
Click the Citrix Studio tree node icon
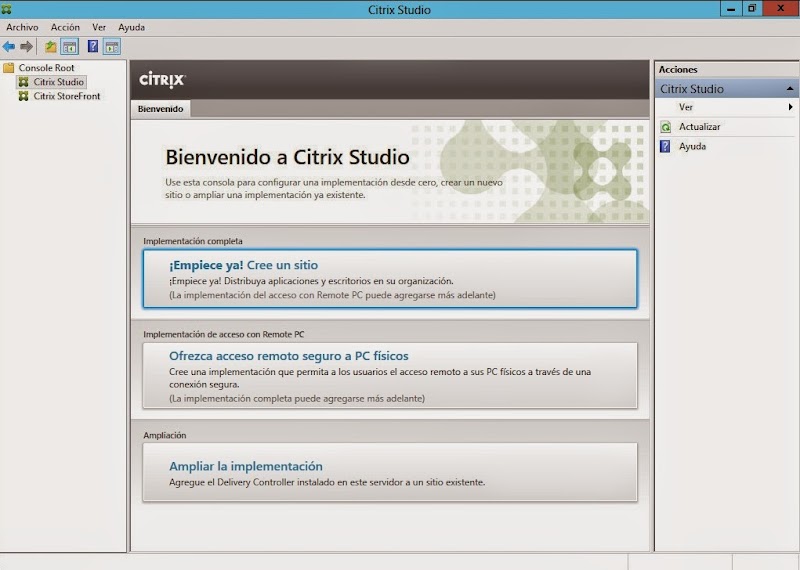click(23, 82)
